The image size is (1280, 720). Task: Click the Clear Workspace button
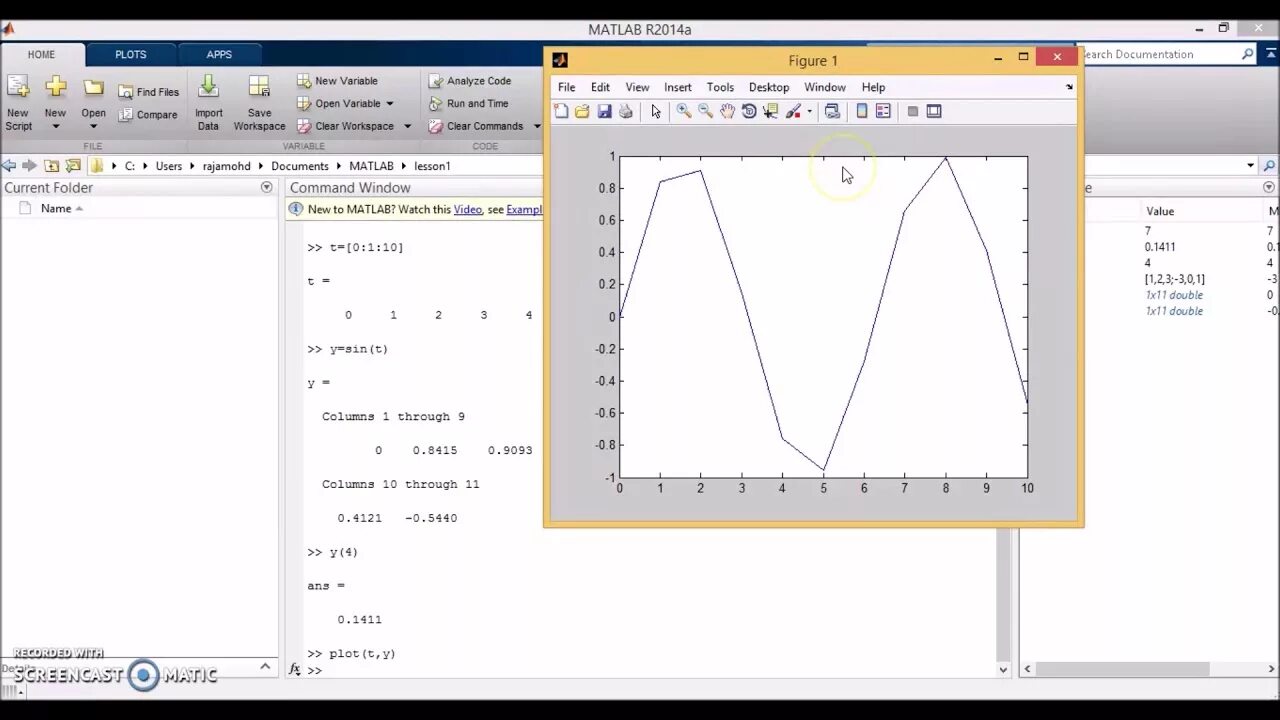[344, 126]
